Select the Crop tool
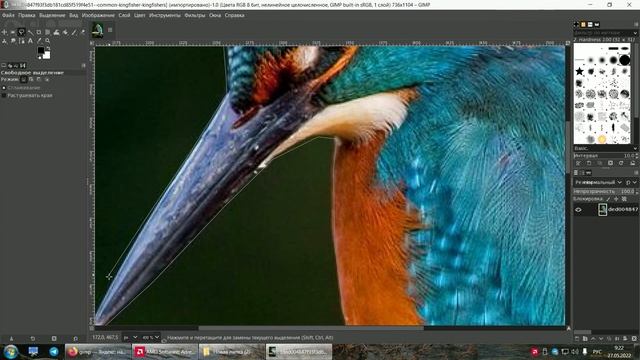This screenshot has width=640, height=360. (x=39, y=32)
